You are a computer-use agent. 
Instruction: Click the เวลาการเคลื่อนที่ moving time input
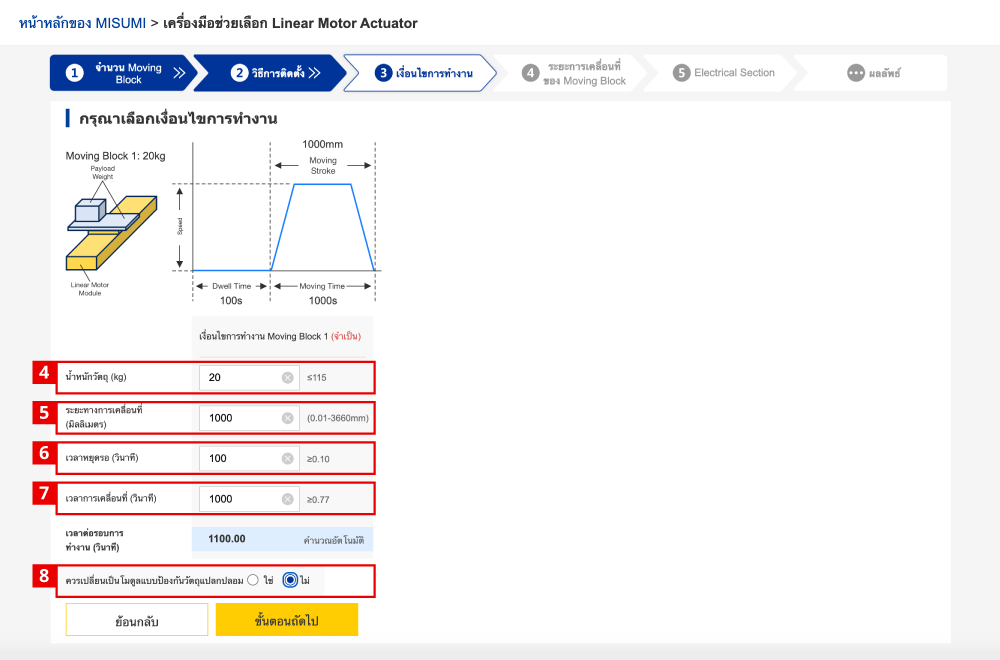[x=249, y=499]
